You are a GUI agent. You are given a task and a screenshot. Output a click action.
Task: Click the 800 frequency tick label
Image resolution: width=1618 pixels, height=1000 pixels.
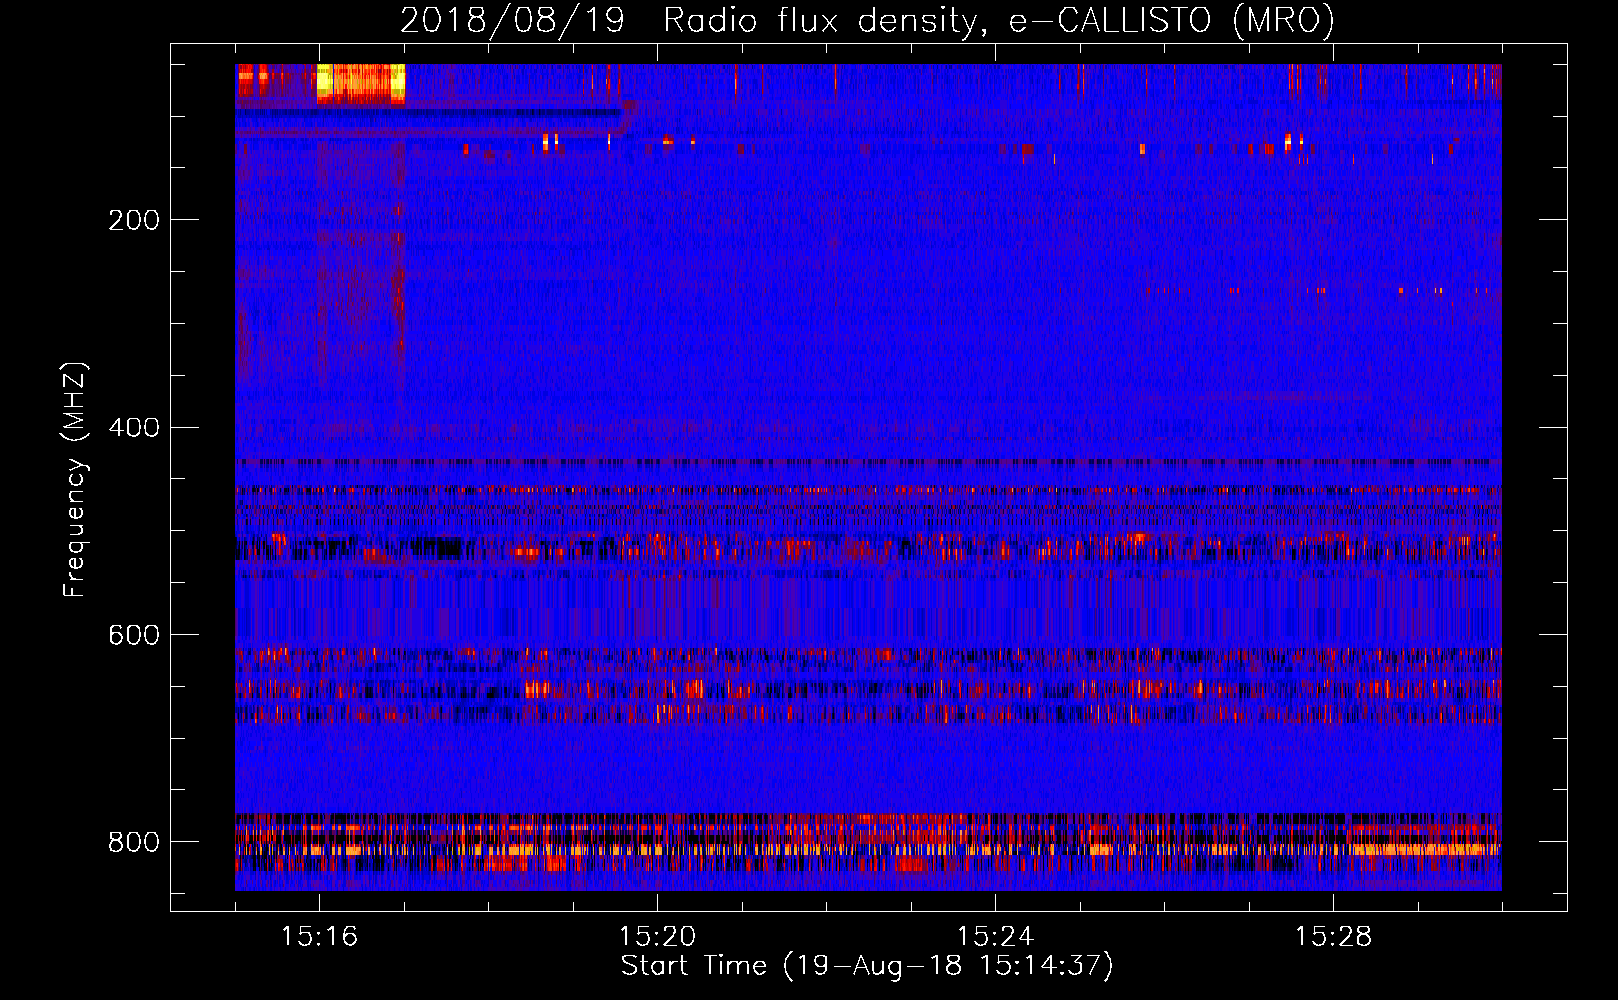[x=134, y=843]
